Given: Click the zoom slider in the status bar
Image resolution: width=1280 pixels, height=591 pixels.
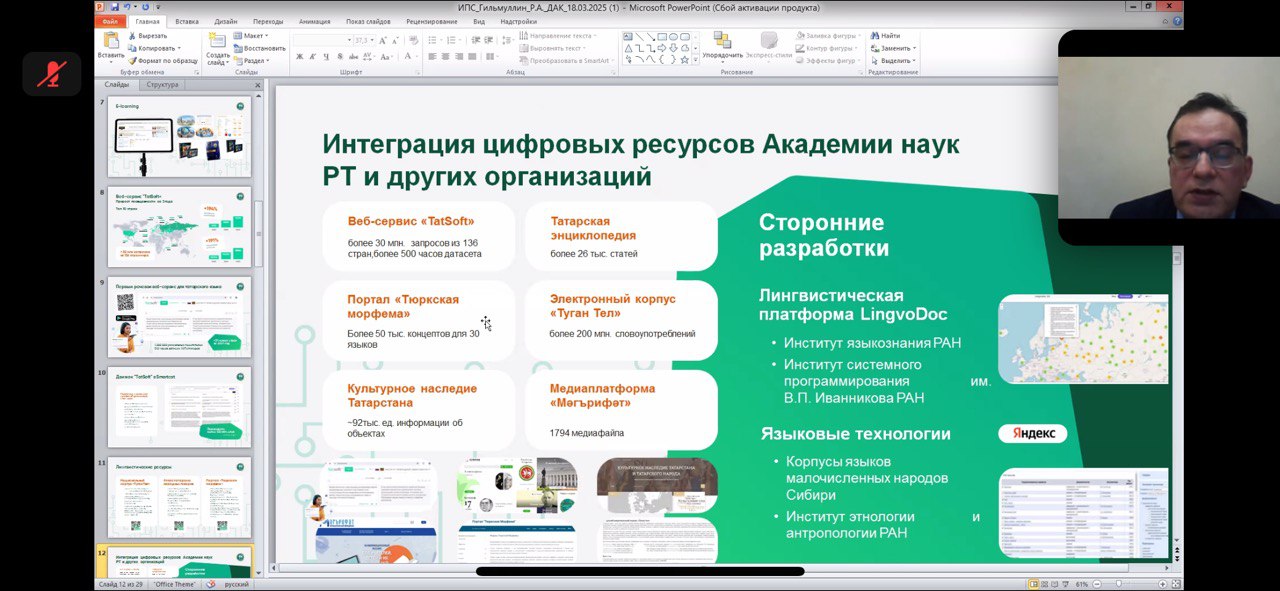Looking at the screenshot, I should tap(1119, 584).
